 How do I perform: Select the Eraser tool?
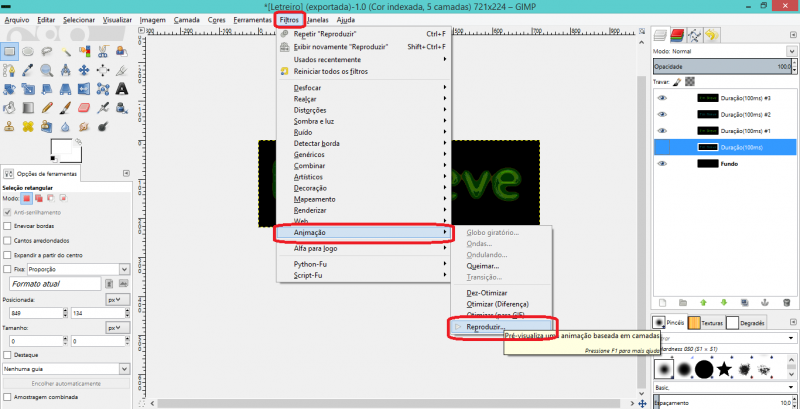85,107
